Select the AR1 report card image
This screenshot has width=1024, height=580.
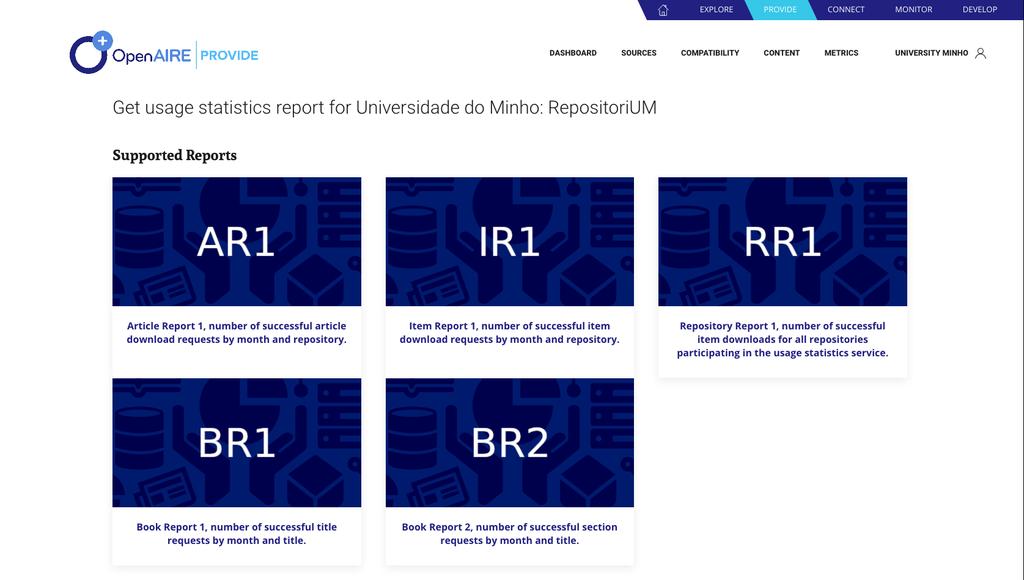pyautogui.click(x=236, y=242)
